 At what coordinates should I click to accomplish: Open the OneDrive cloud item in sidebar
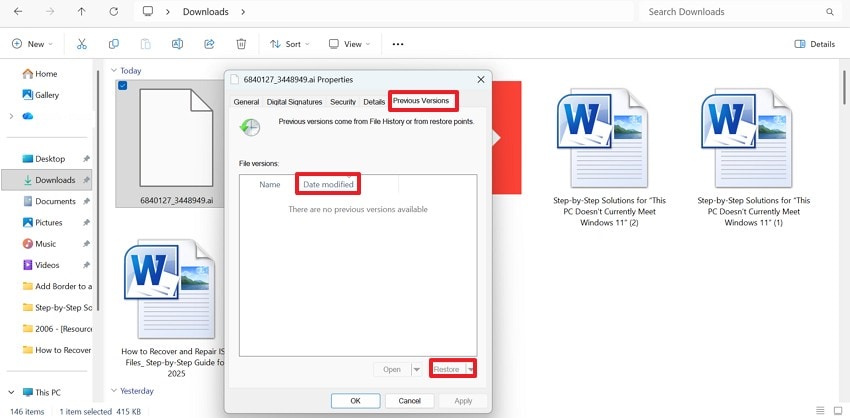point(28,116)
